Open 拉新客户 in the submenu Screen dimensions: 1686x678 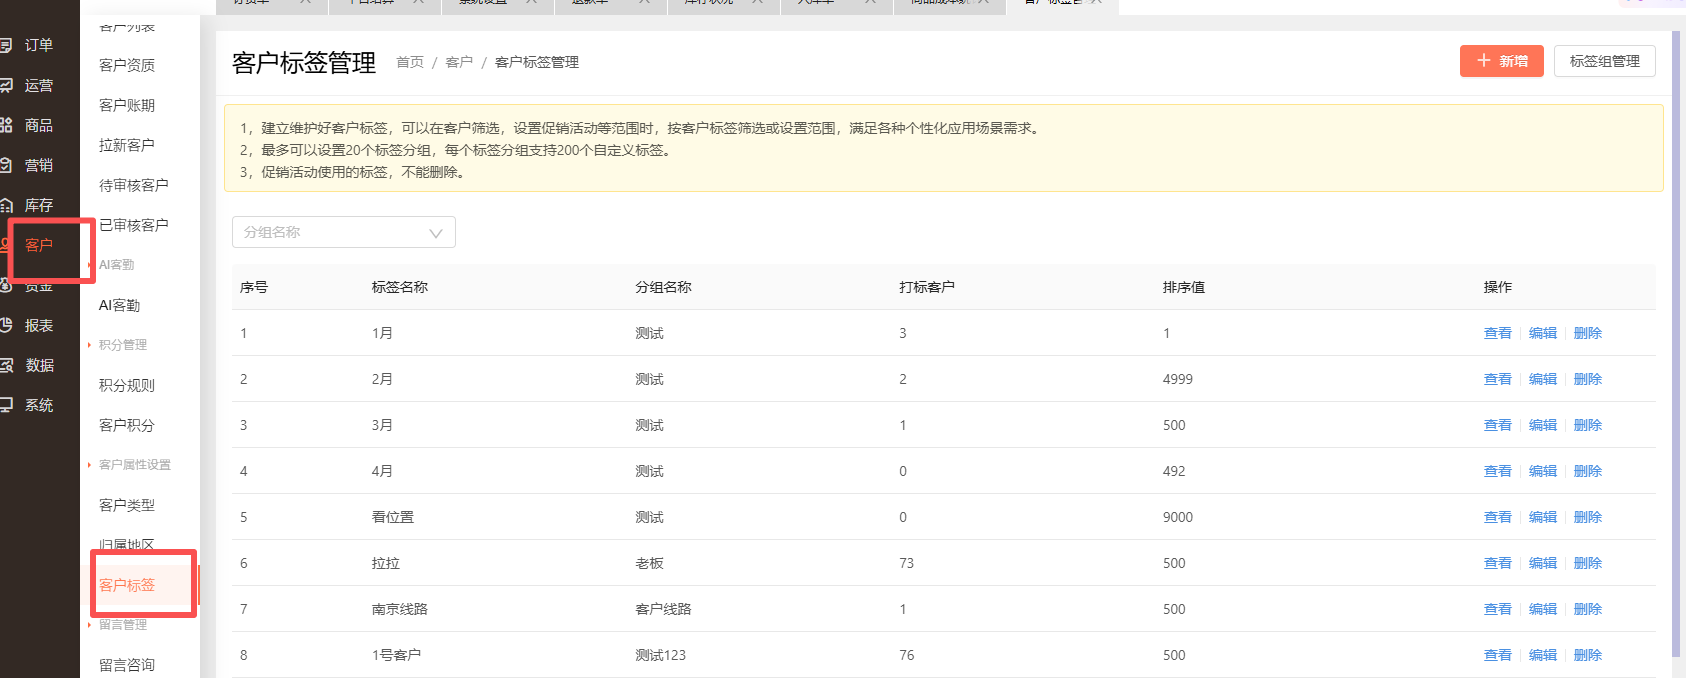click(127, 145)
